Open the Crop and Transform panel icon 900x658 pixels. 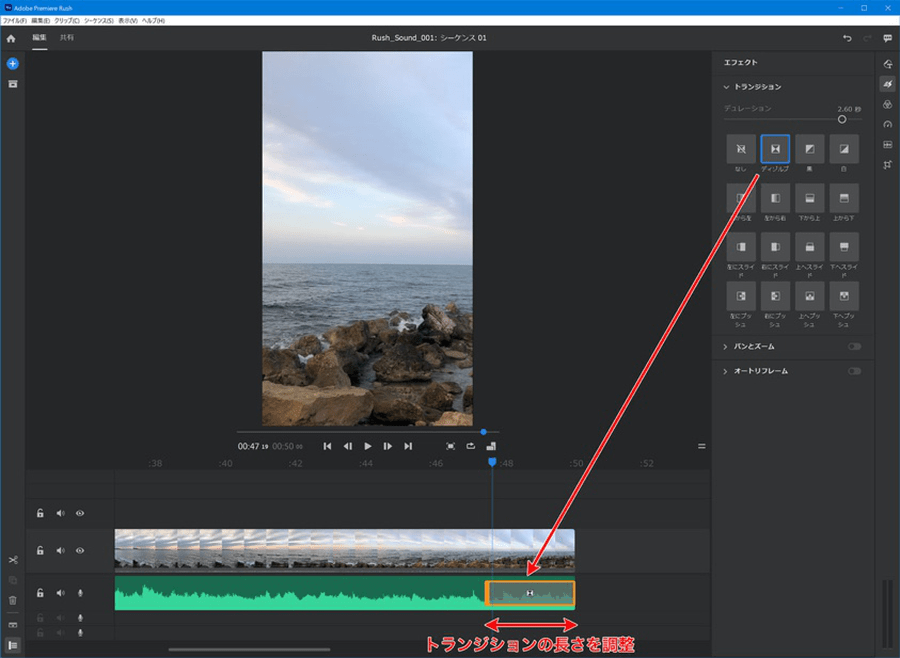pyautogui.click(x=887, y=164)
